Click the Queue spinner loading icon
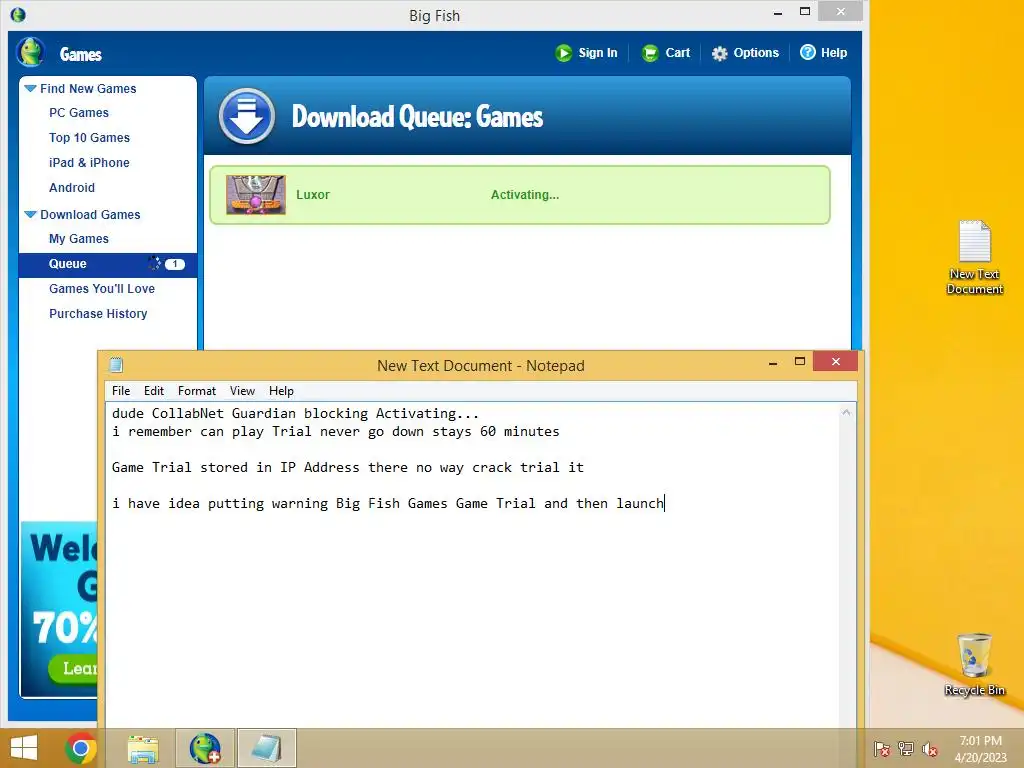The width and height of the screenshot is (1024, 768). pos(154,263)
